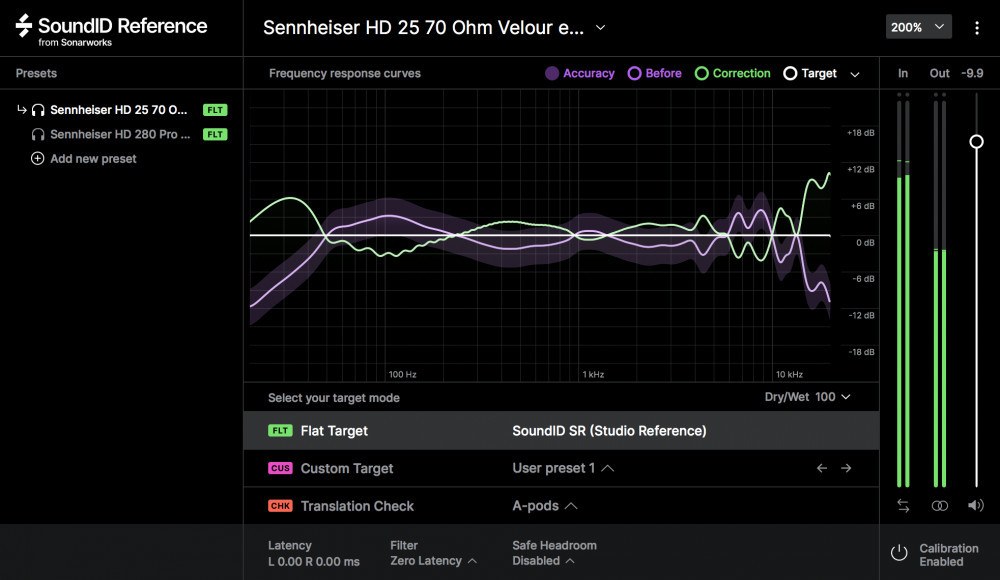This screenshot has width=1000, height=580.
Task: Click the red CHK Translation Check badge
Action: click(280, 506)
